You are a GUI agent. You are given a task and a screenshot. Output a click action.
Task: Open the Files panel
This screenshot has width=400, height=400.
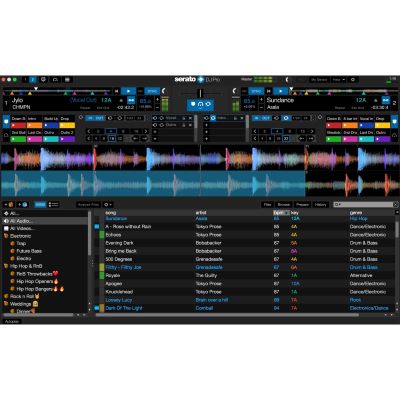[x=267, y=205]
